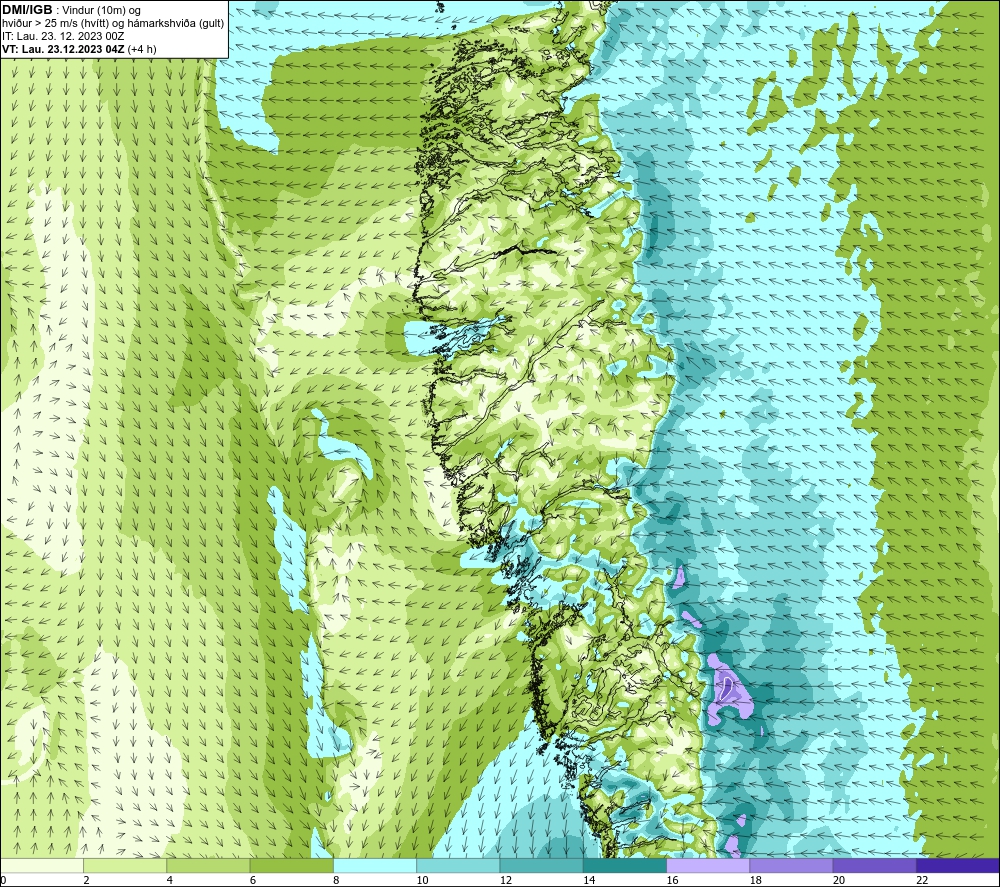Click the 20–22 m/s violet swatch
This screenshot has width=1000, height=887.
click(x=875, y=865)
